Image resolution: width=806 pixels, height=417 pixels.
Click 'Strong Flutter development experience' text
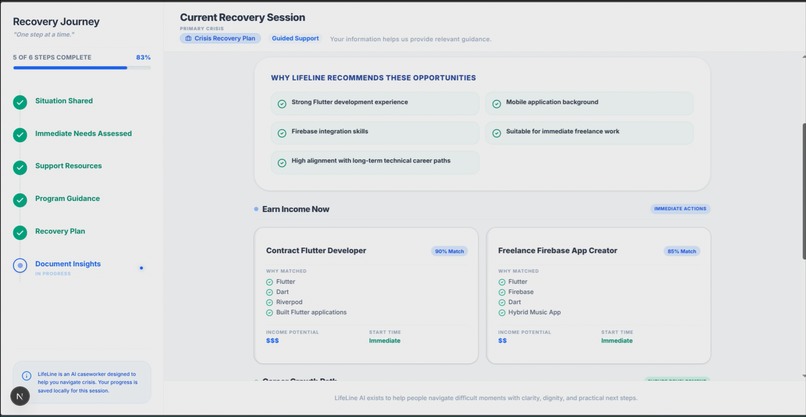[x=350, y=102]
